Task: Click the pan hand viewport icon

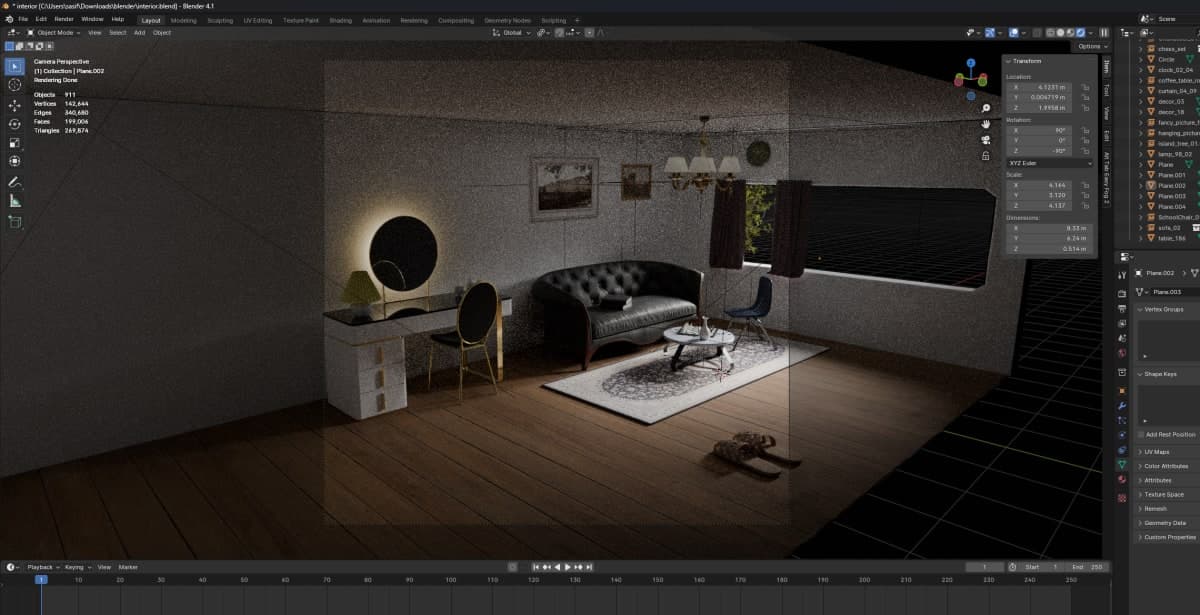Action: 986,124
